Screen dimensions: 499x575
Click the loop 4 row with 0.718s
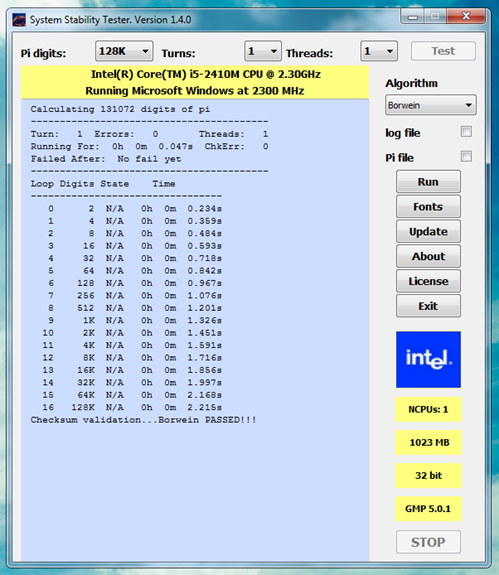click(135, 259)
